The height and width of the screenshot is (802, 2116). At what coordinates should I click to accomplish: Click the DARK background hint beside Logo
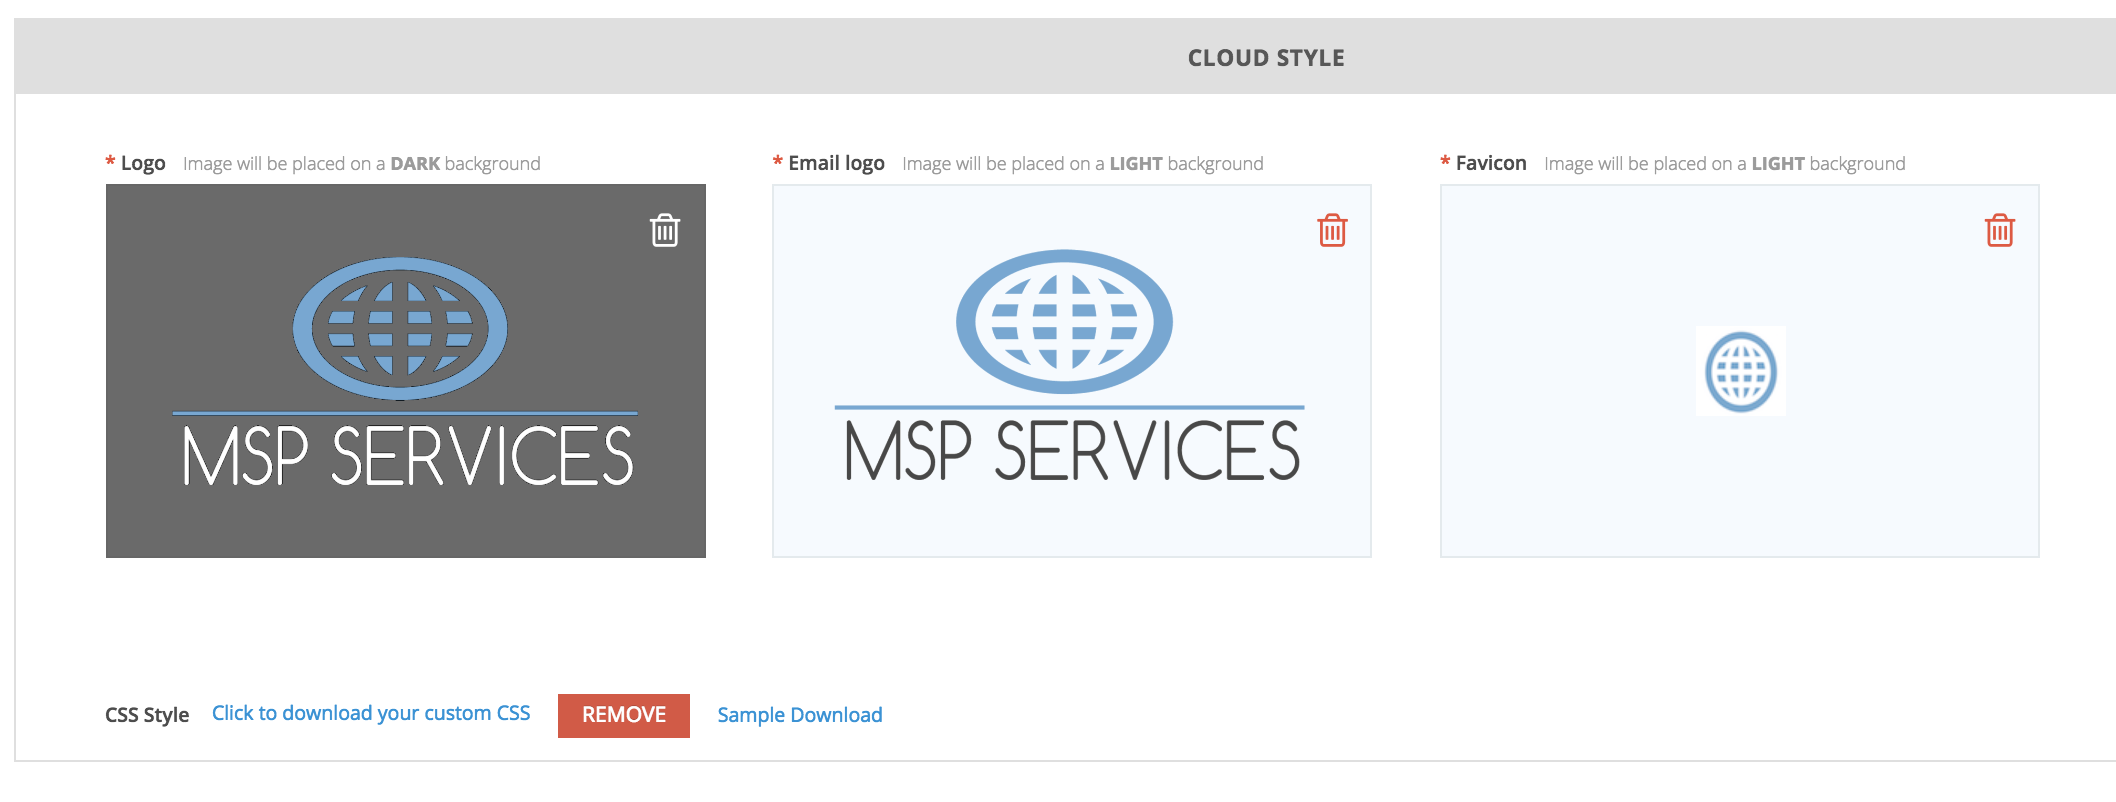[x=362, y=163]
